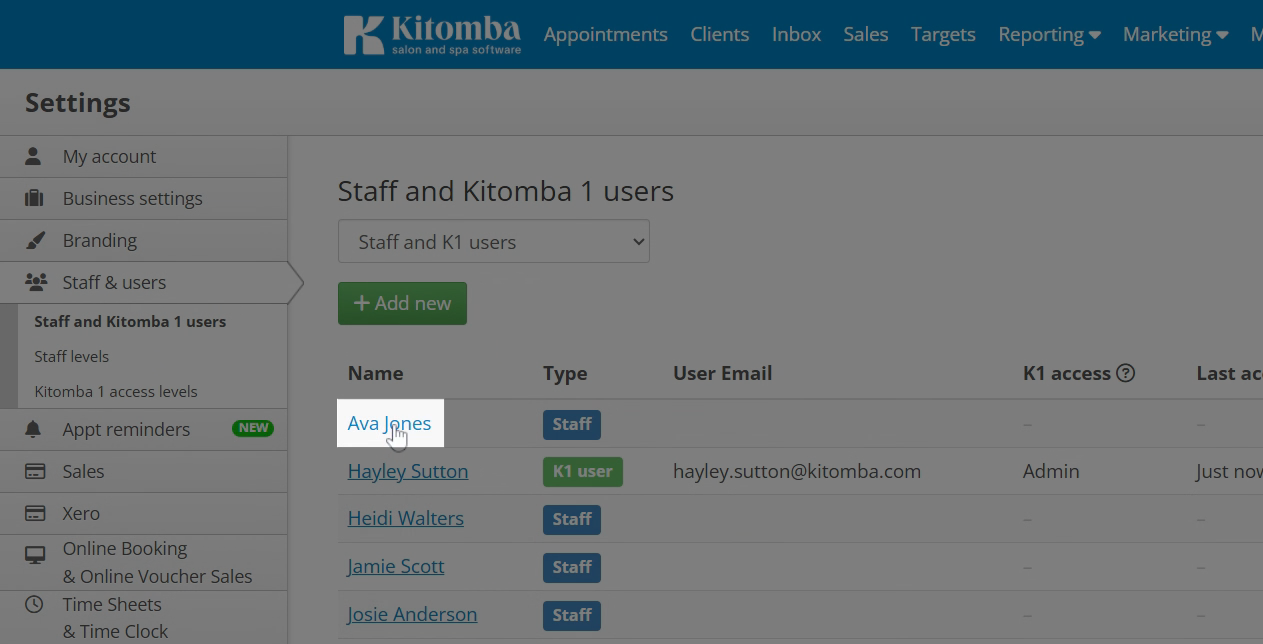Click the K1 user badge for Hayley Sutton
This screenshot has height=644, width=1263.
click(x=582, y=471)
